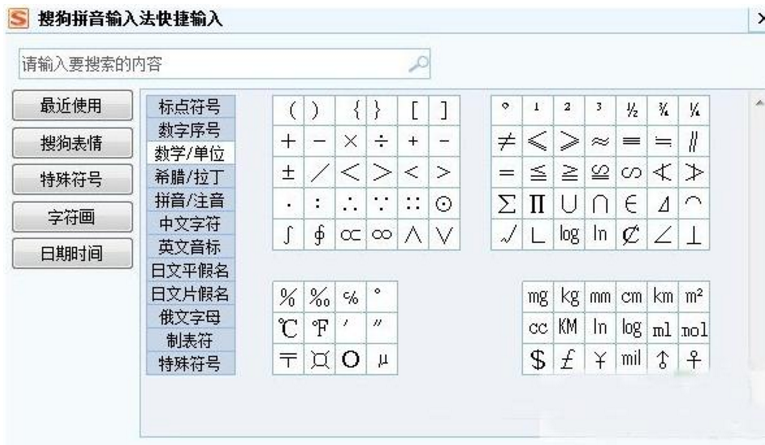Insert the greater-than-or-equal symbol ≥
Screen dimensions: 765x445
(x=568, y=172)
